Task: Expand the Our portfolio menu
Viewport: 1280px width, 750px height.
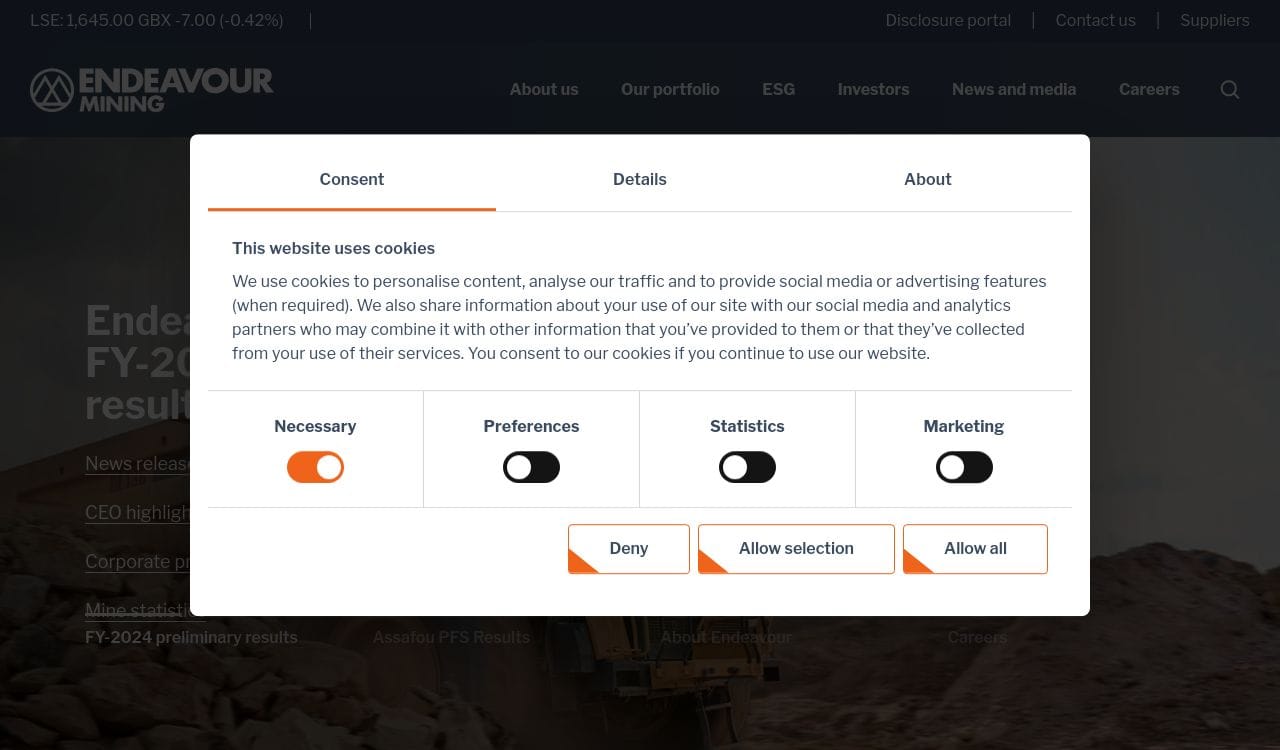Action: pyautogui.click(x=670, y=90)
